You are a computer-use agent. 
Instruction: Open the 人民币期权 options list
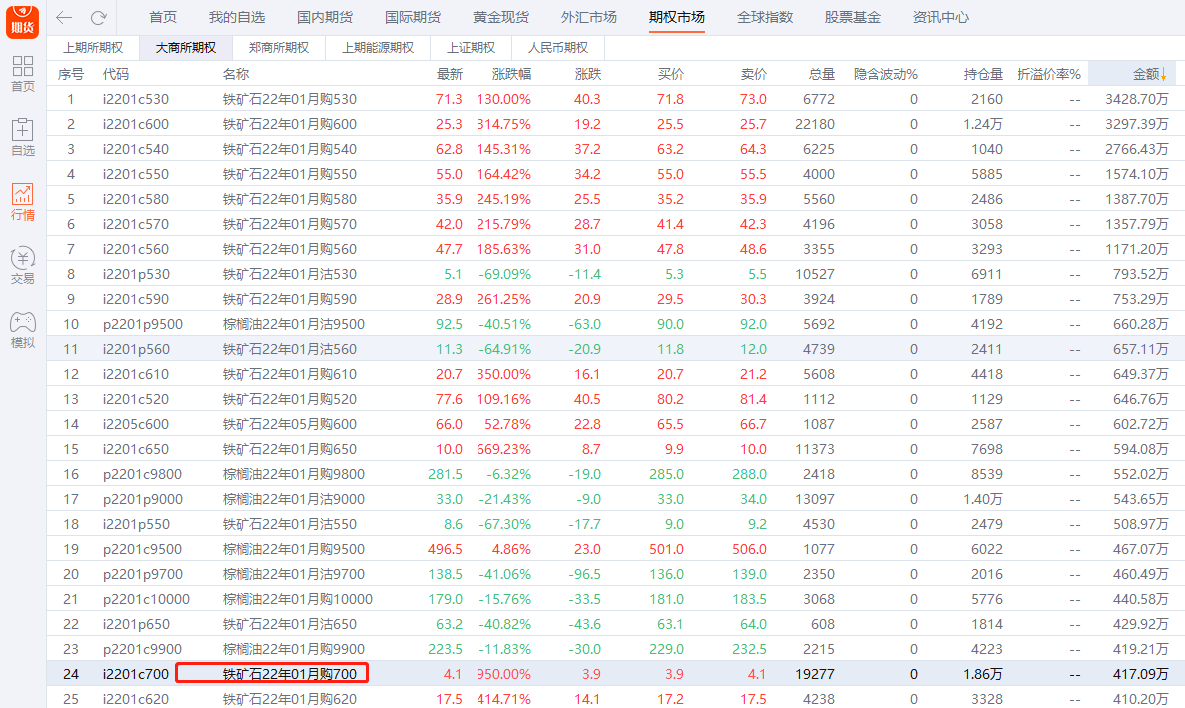pos(556,46)
